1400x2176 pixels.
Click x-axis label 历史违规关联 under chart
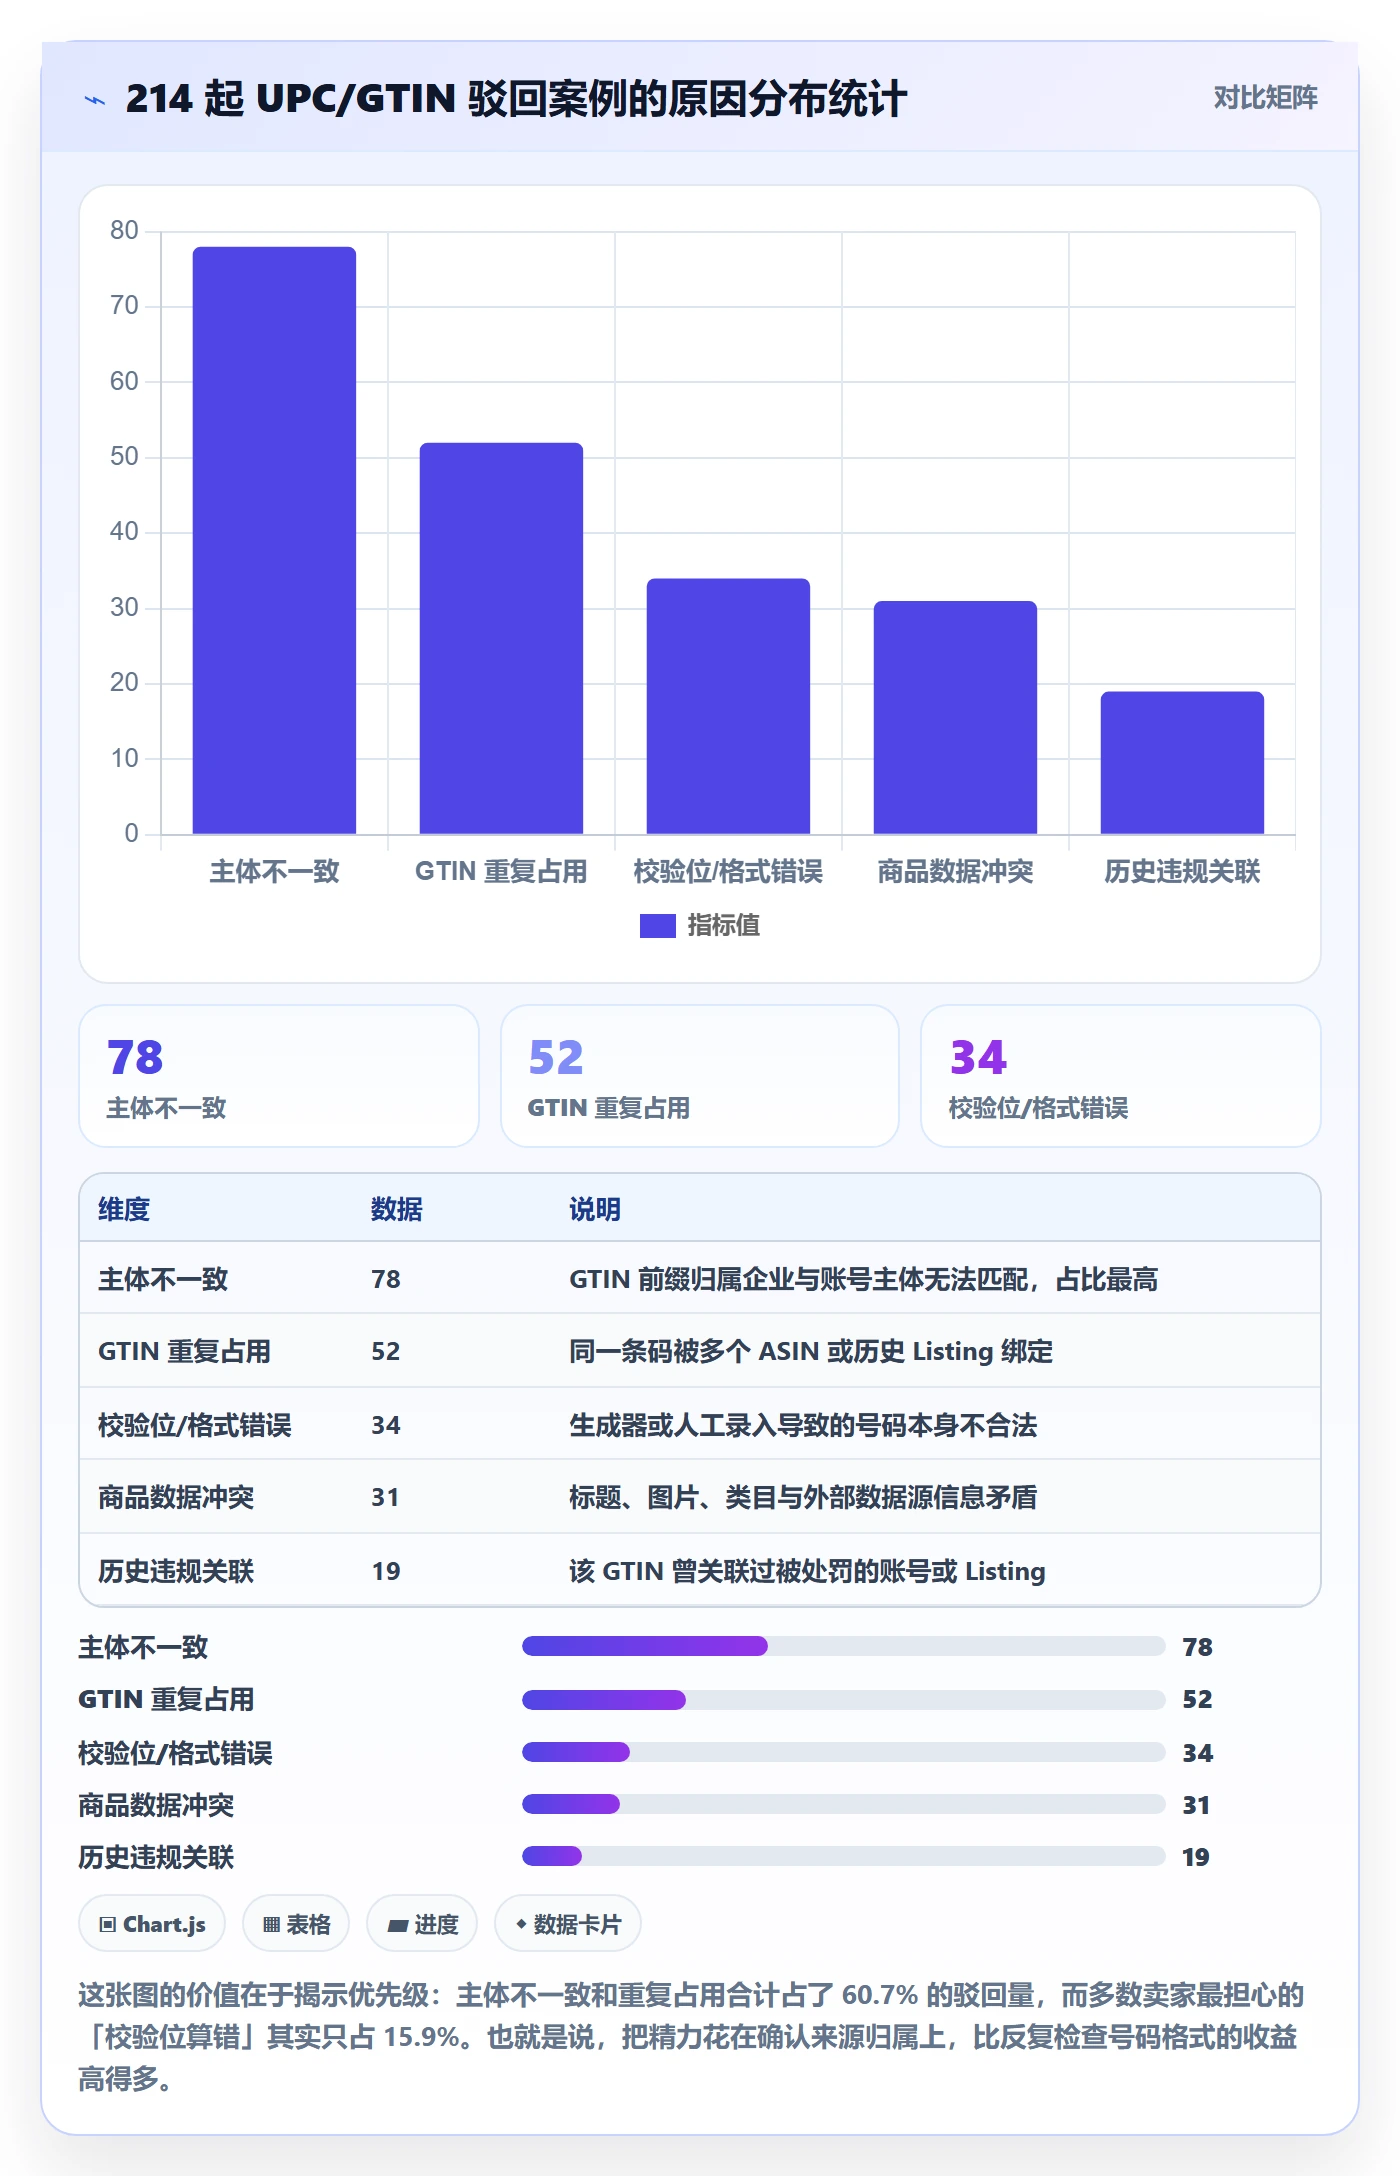pos(1182,871)
